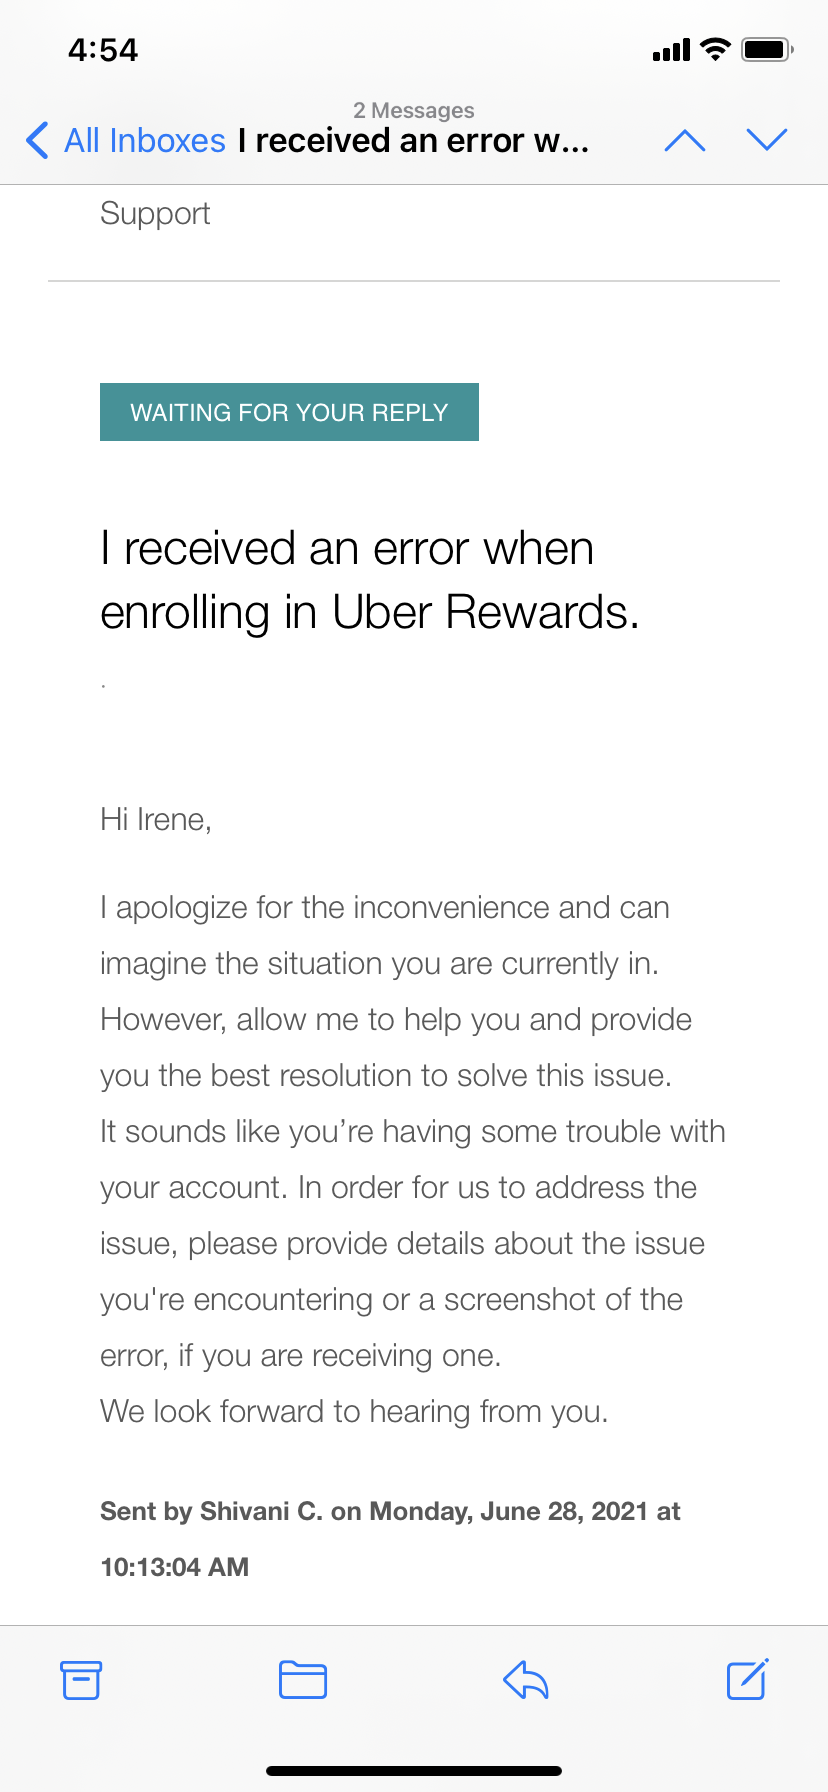Click the battery indicator
828x1792 pixels.
click(767, 50)
